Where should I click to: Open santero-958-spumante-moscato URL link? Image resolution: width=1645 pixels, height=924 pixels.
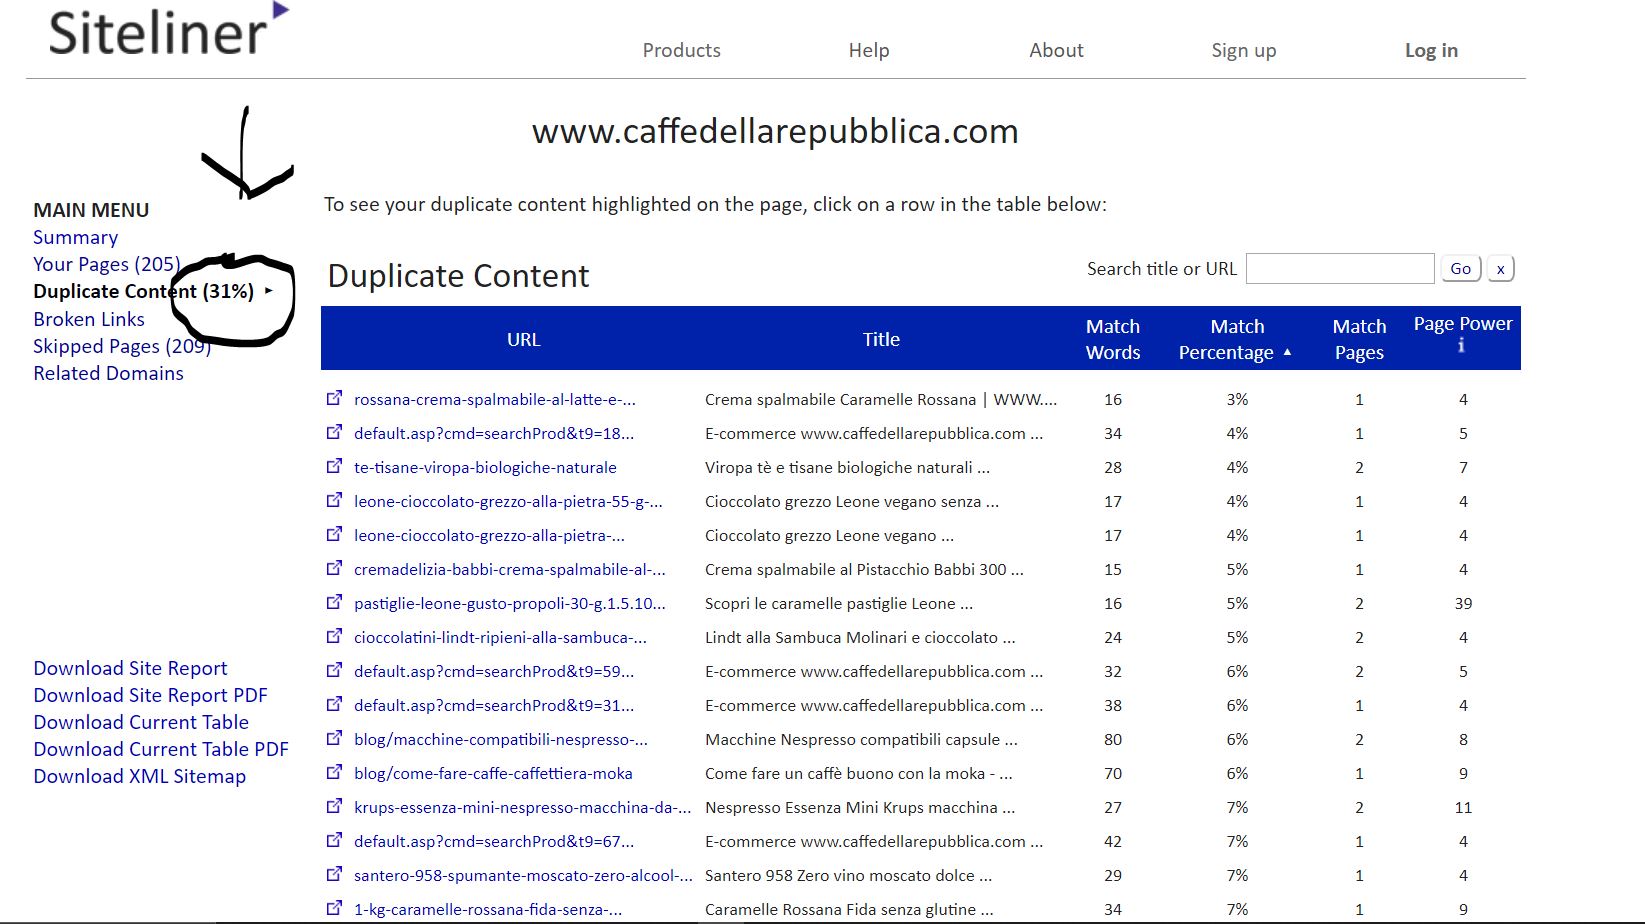click(523, 875)
